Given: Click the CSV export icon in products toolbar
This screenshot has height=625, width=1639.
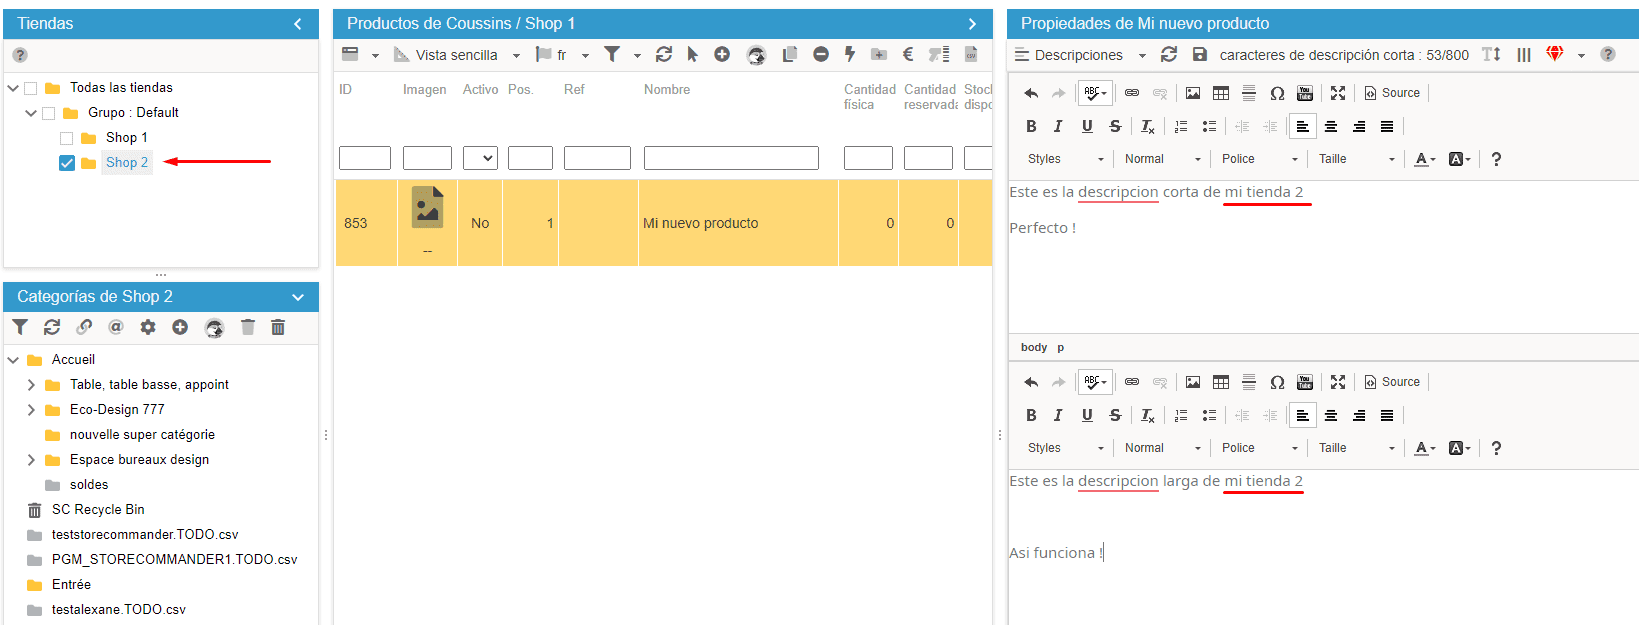Looking at the screenshot, I should coord(971,55).
